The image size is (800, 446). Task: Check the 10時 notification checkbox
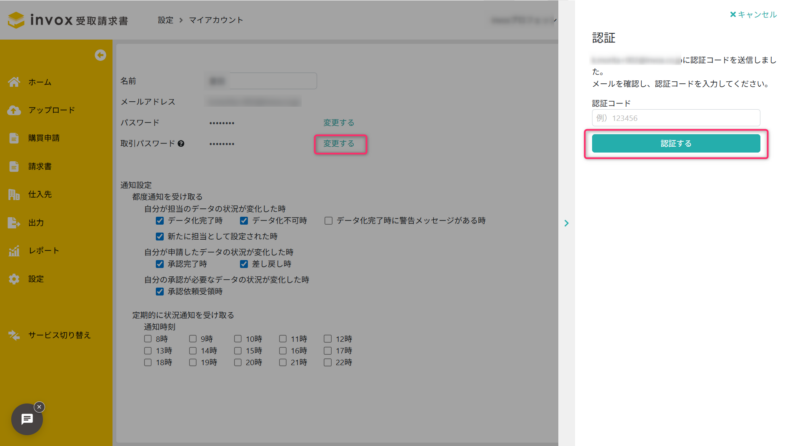(x=238, y=339)
